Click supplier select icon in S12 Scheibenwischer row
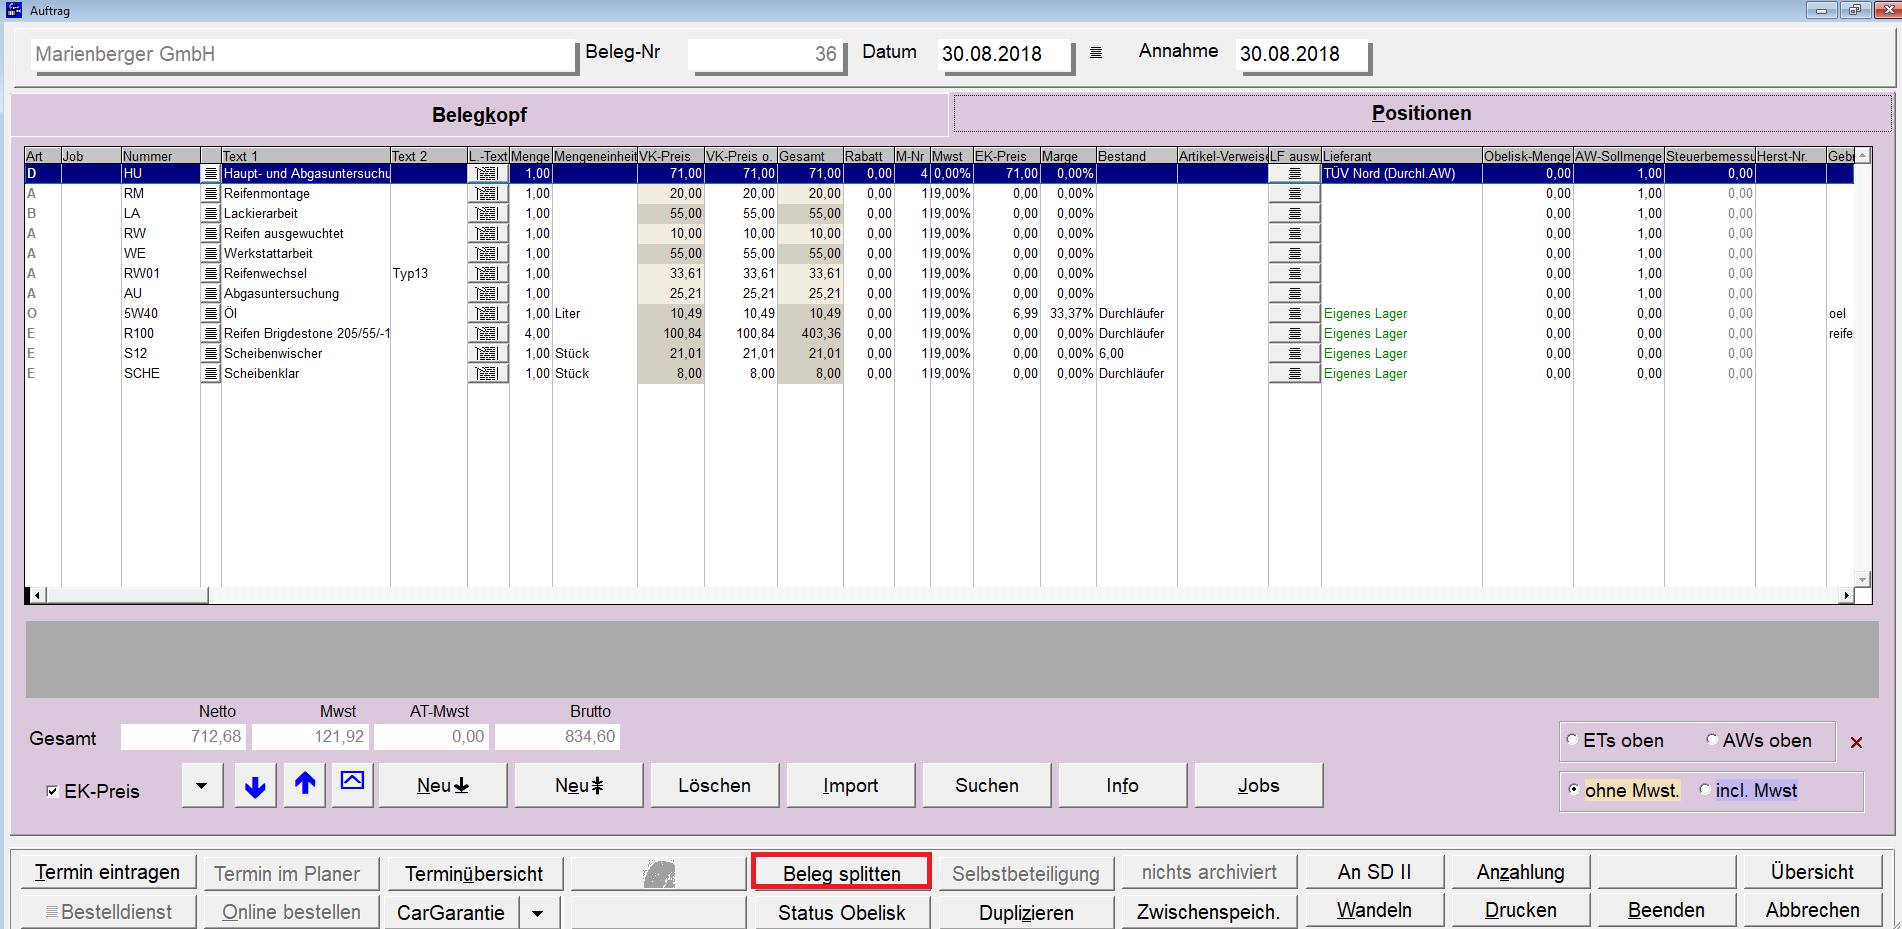Viewport: 1902px width, 929px height. click(x=1294, y=354)
